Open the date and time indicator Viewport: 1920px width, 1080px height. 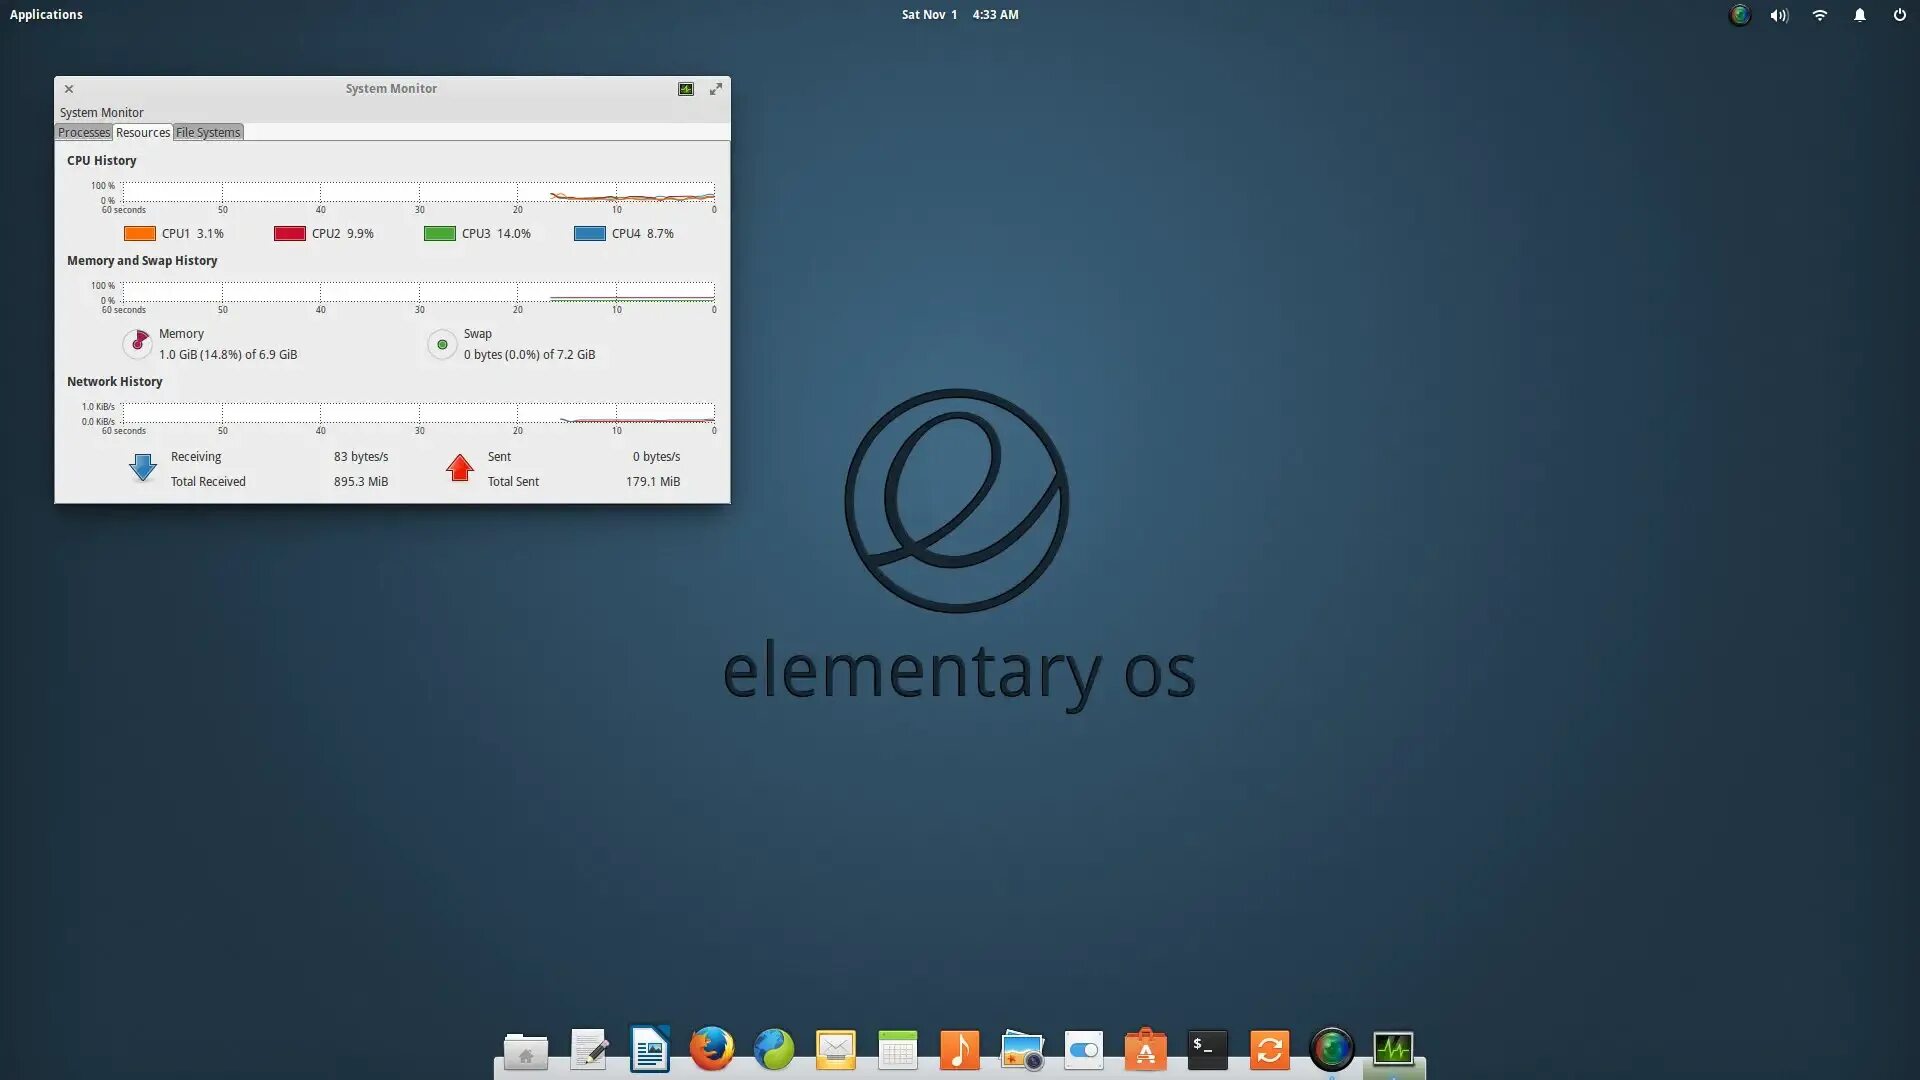959,14
